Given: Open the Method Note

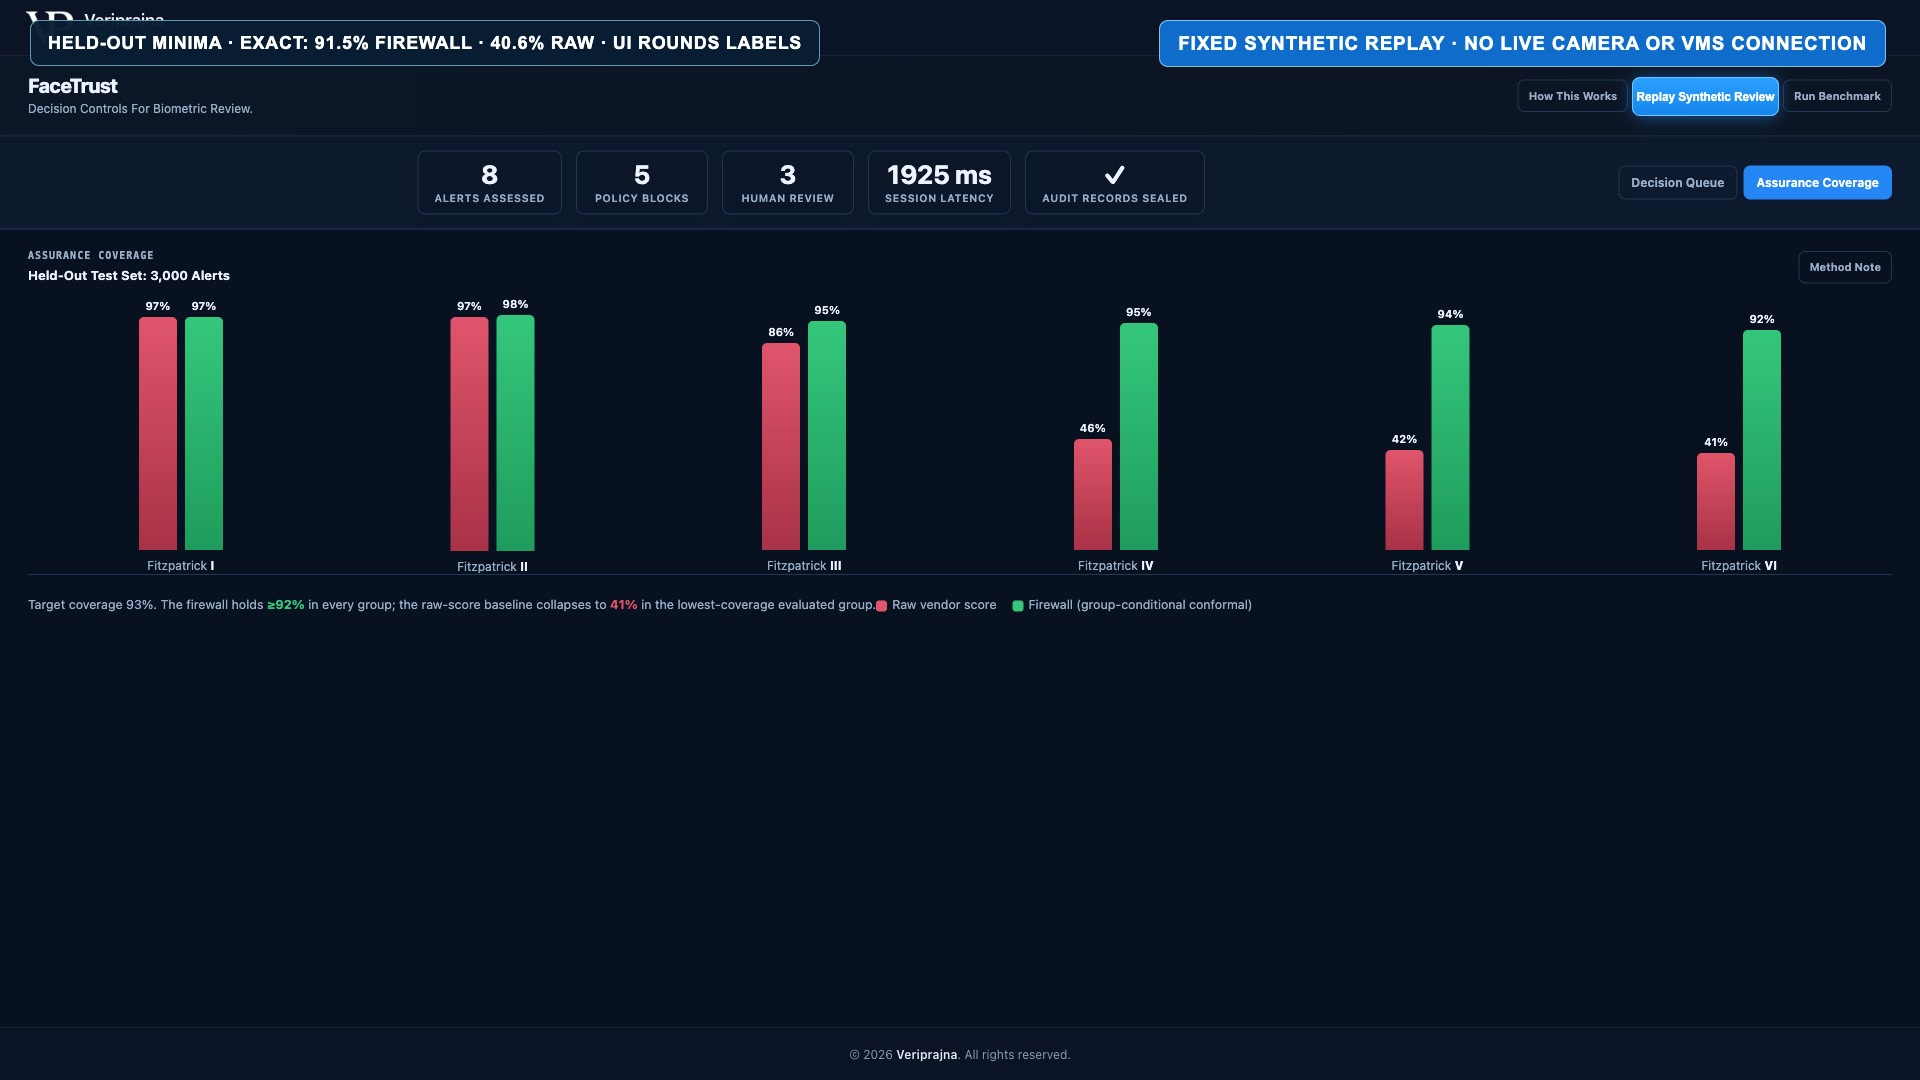Looking at the screenshot, I should coord(1844,267).
